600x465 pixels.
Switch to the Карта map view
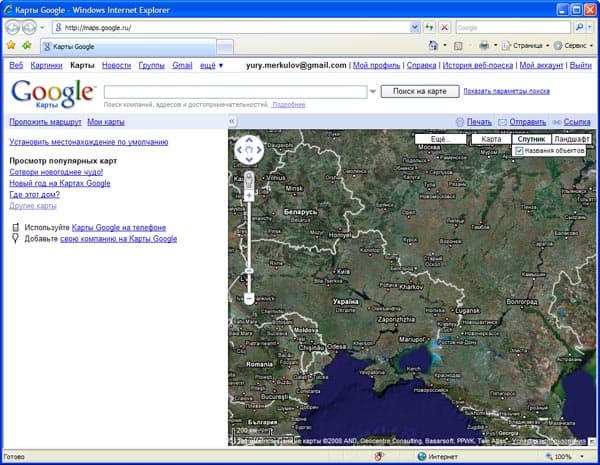pyautogui.click(x=491, y=139)
